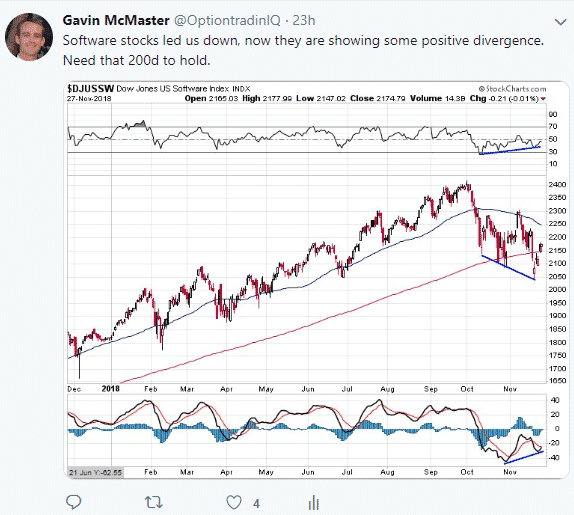Viewport: 574px width, 515px height.
Task: Click the red down arrow beside Chg
Action: click(543, 99)
